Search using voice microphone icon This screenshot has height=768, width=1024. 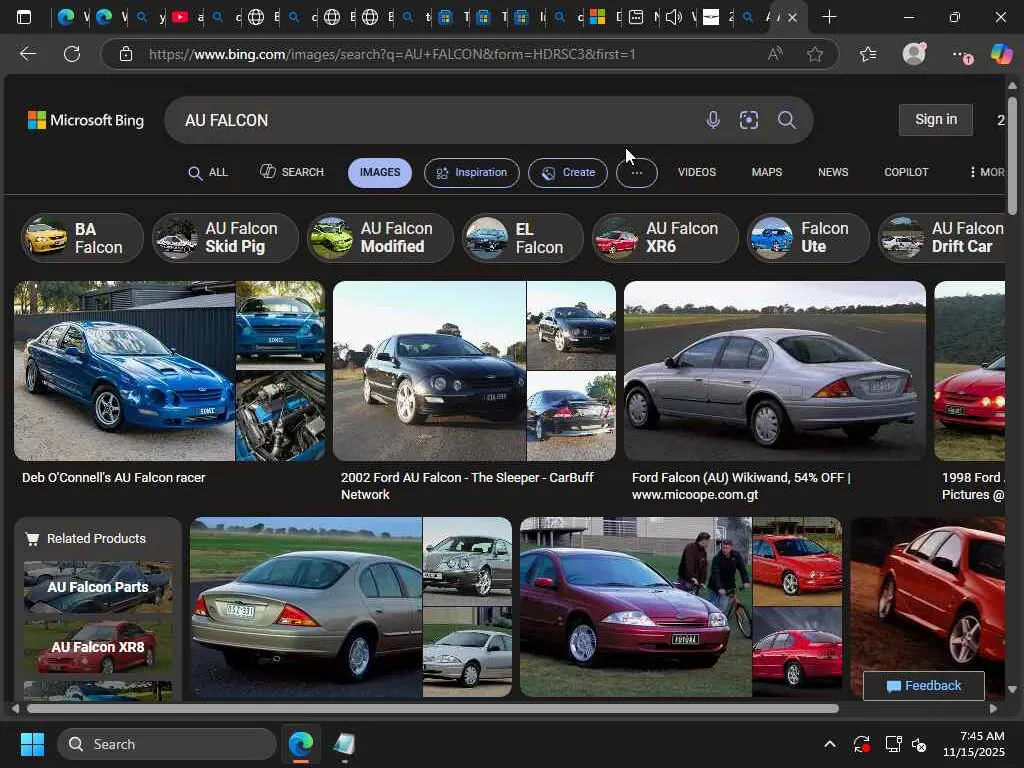click(713, 120)
